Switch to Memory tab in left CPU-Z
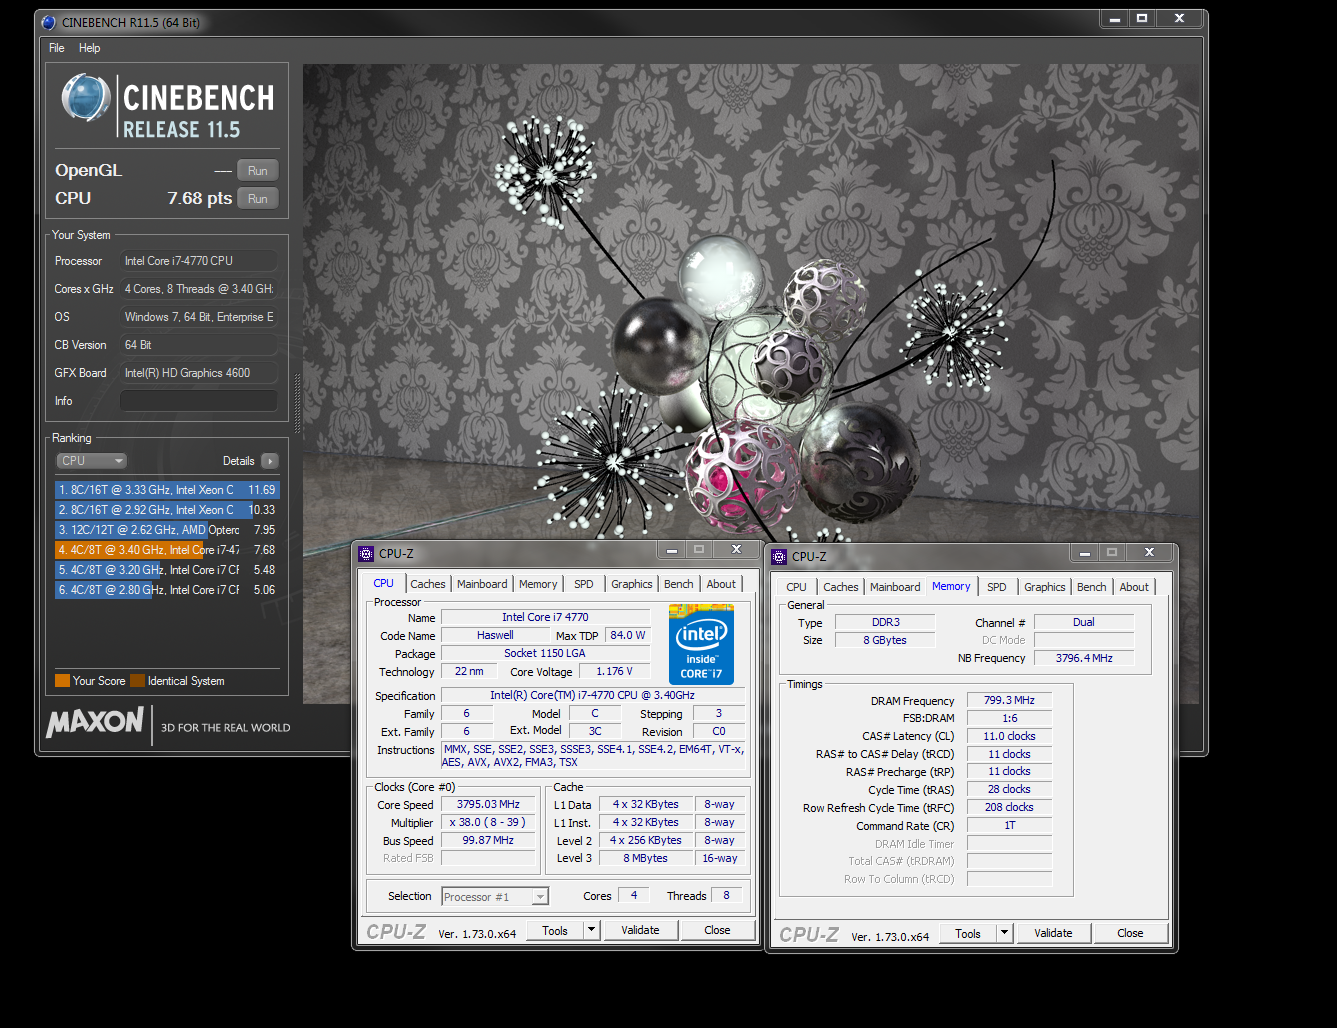This screenshot has height=1028, width=1337. pos(538,584)
